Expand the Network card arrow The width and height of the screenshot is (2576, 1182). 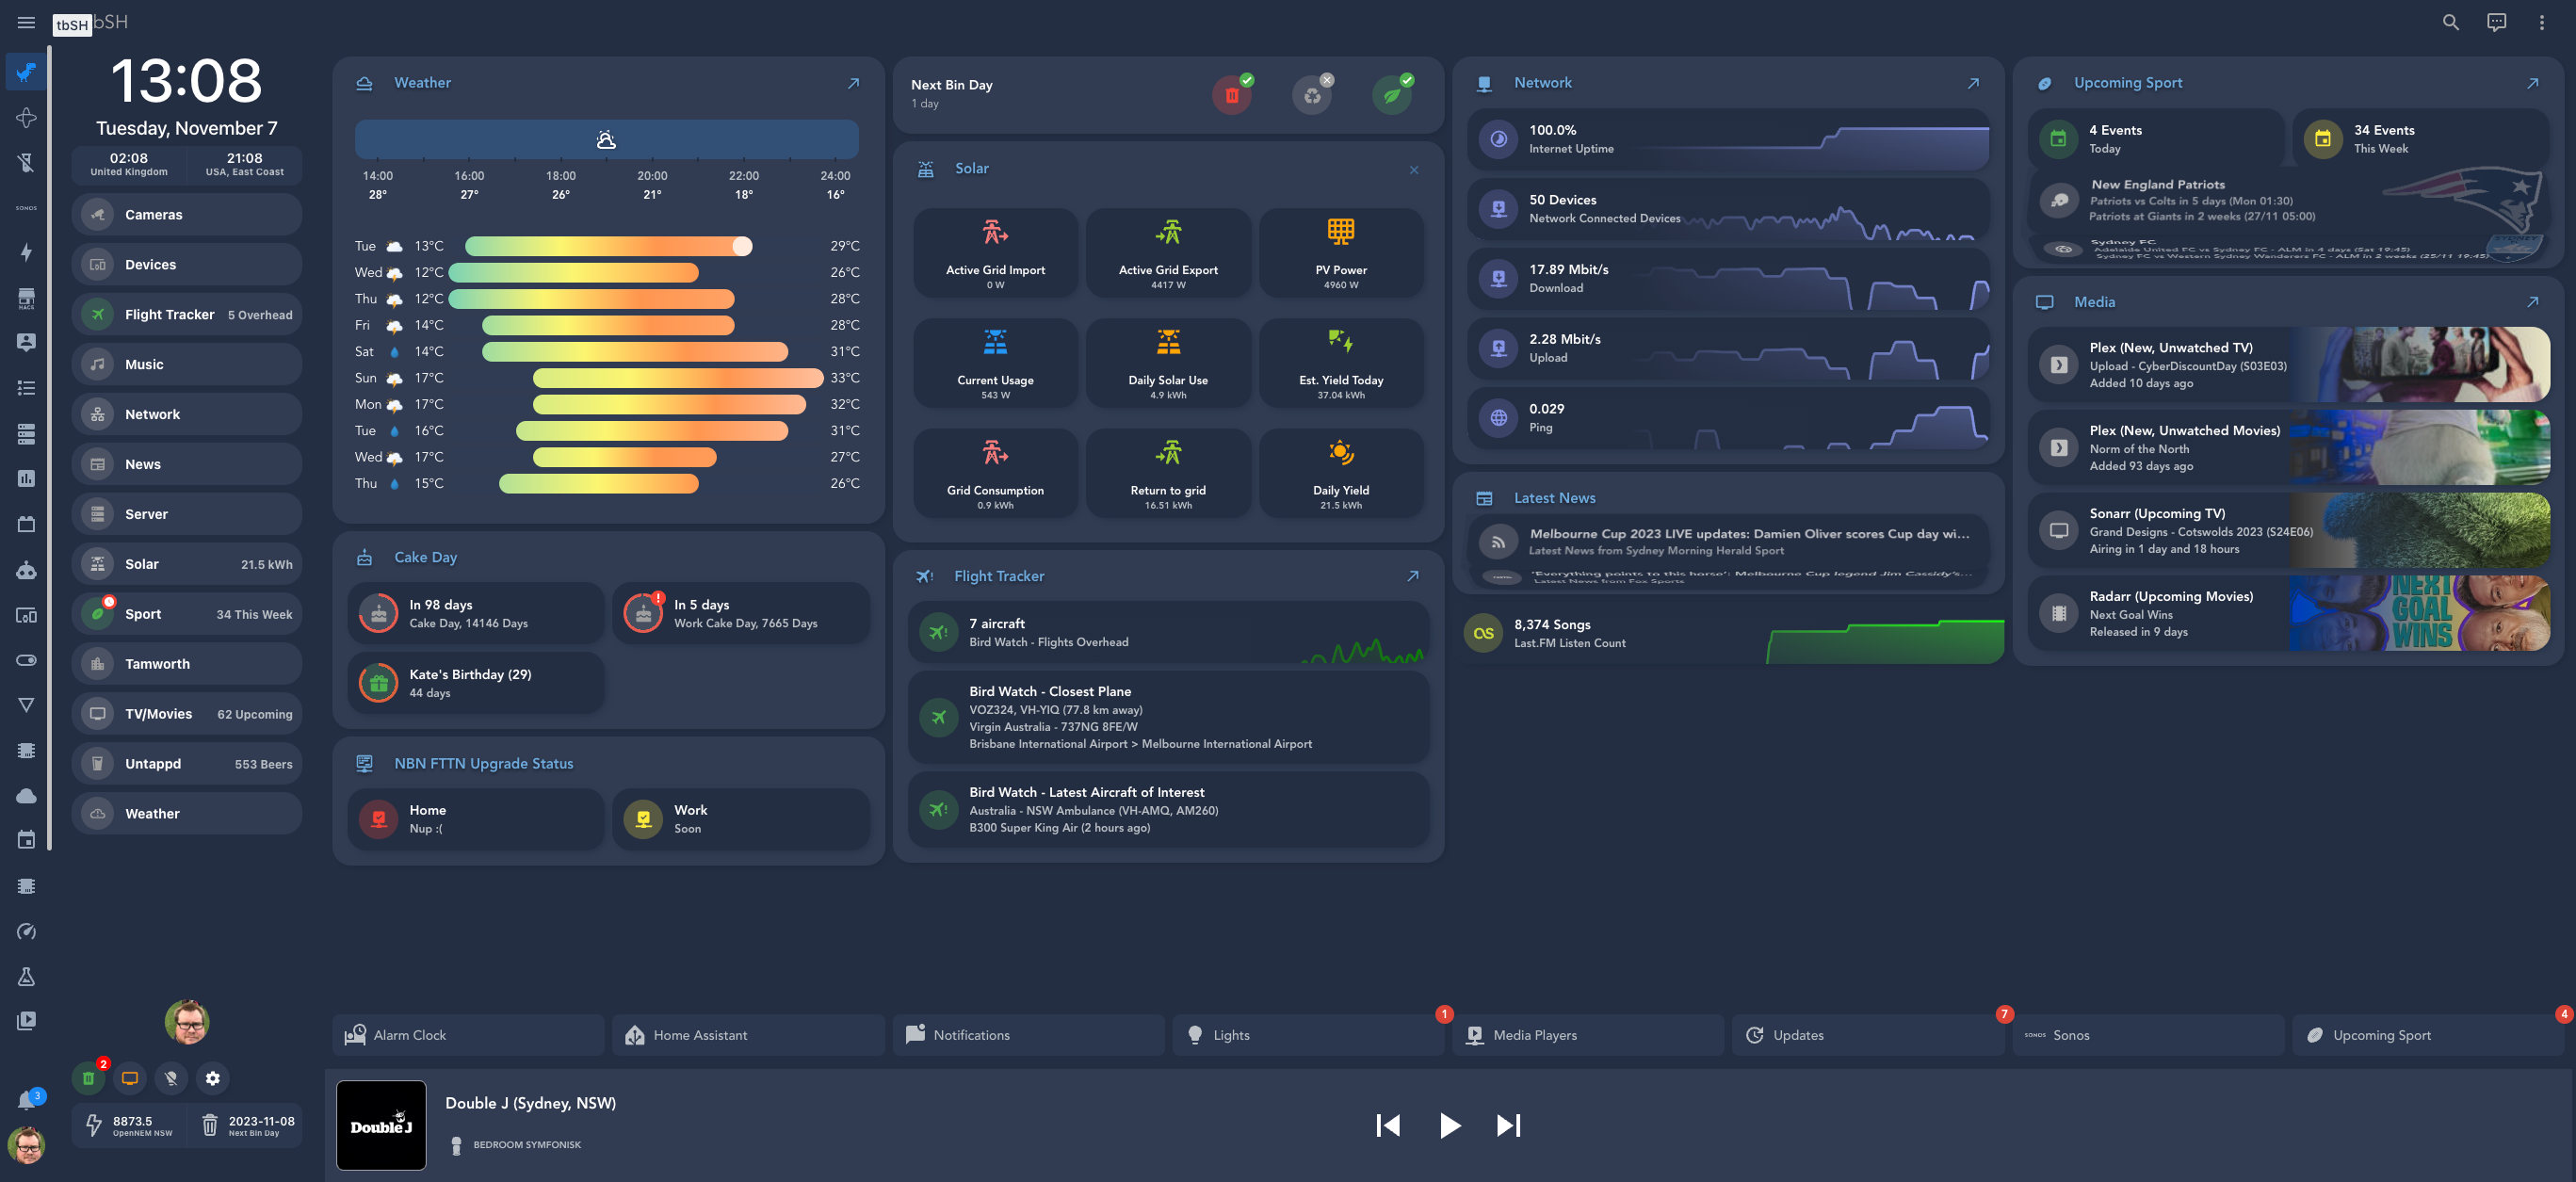tap(1972, 83)
